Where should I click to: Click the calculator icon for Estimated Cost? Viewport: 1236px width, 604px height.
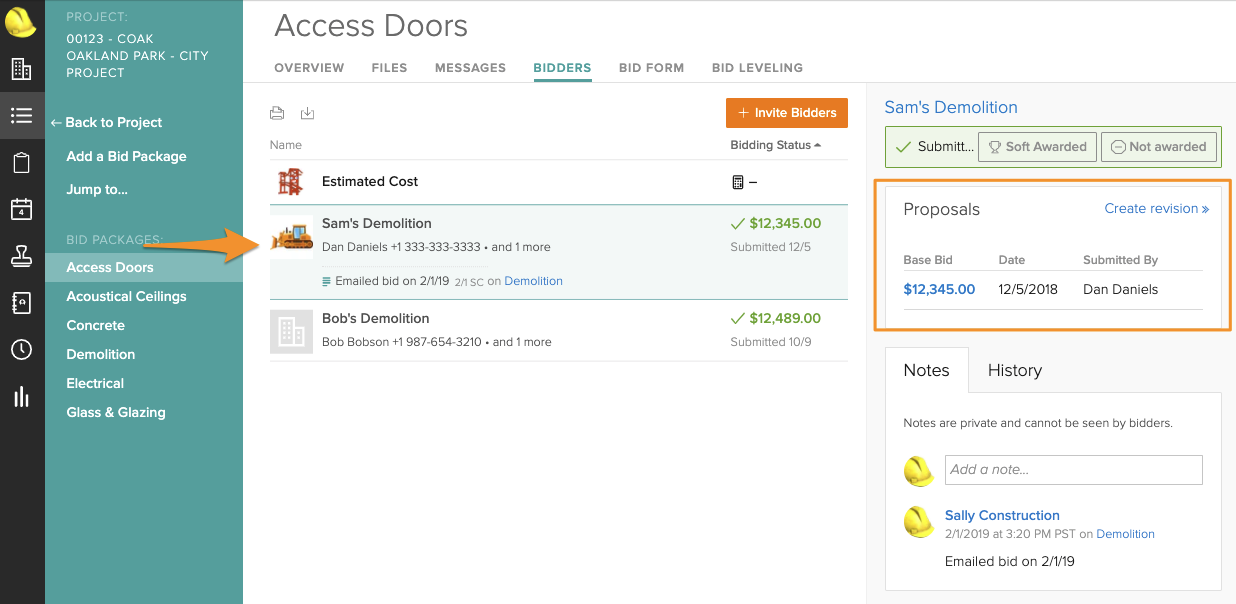point(738,182)
